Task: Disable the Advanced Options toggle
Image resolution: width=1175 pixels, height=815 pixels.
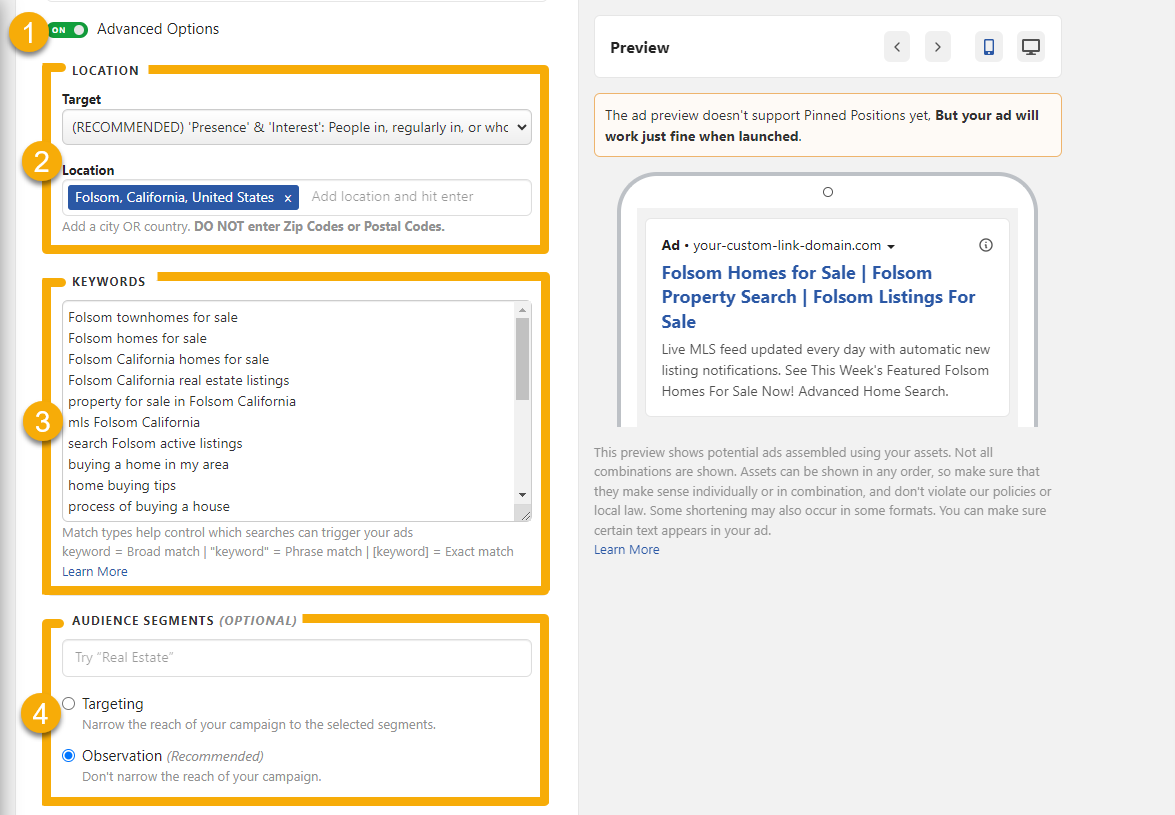Action: pos(68,29)
